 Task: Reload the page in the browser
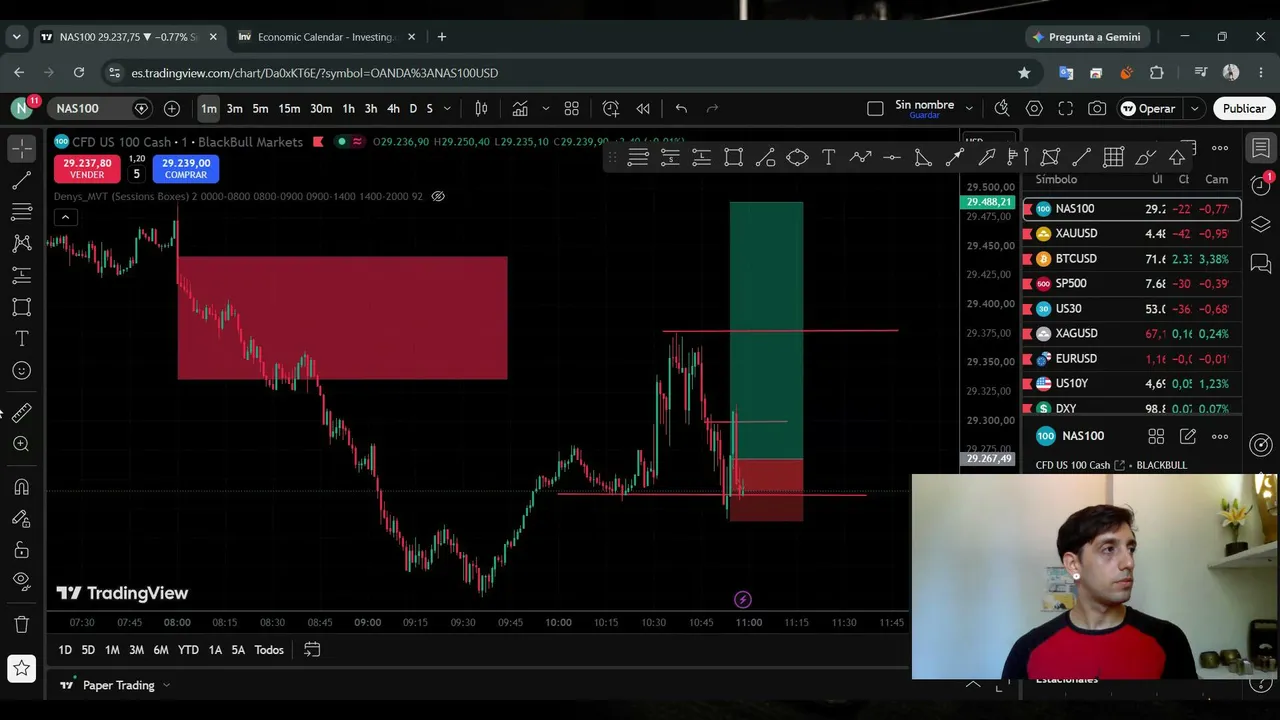tap(79, 73)
